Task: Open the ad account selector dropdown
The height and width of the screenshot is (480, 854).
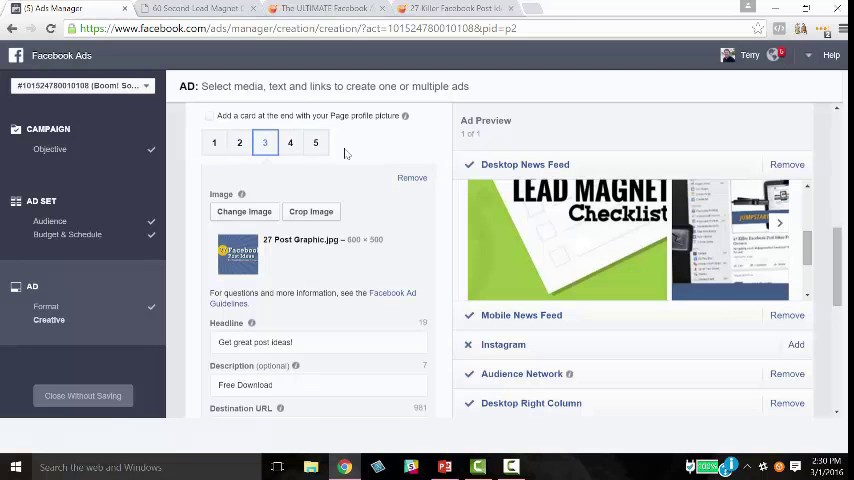Action: pos(83,86)
